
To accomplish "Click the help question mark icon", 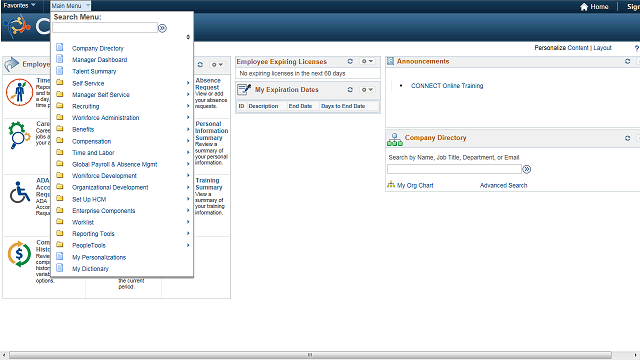I will click(637, 48).
